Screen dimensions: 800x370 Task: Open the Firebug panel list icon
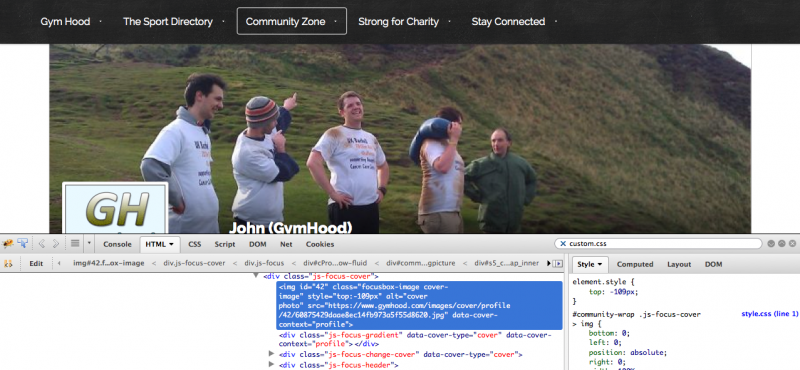click(x=75, y=244)
